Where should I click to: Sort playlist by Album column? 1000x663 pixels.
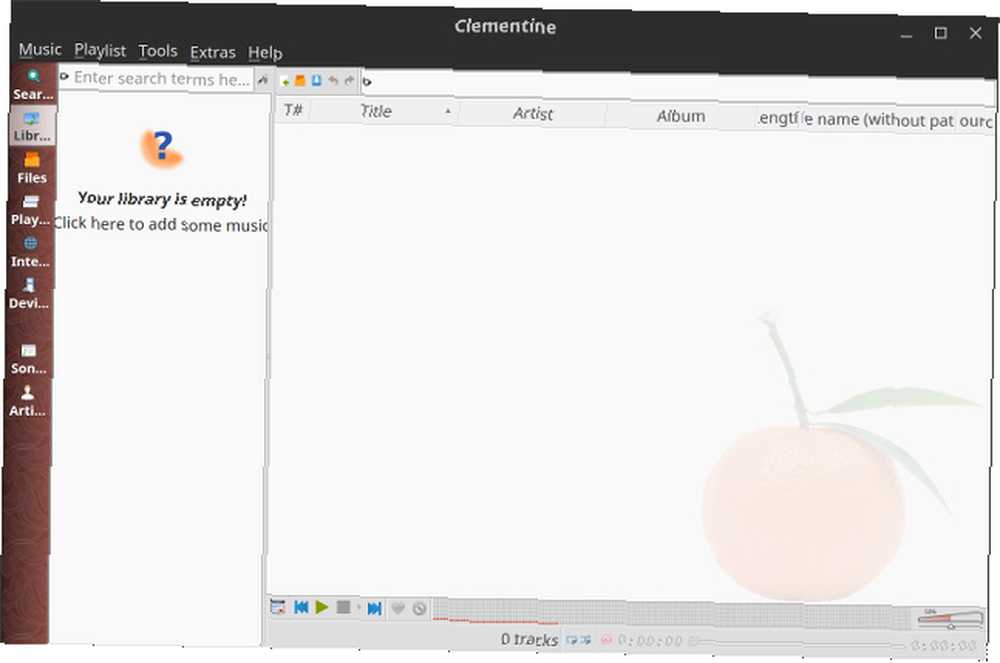point(680,116)
